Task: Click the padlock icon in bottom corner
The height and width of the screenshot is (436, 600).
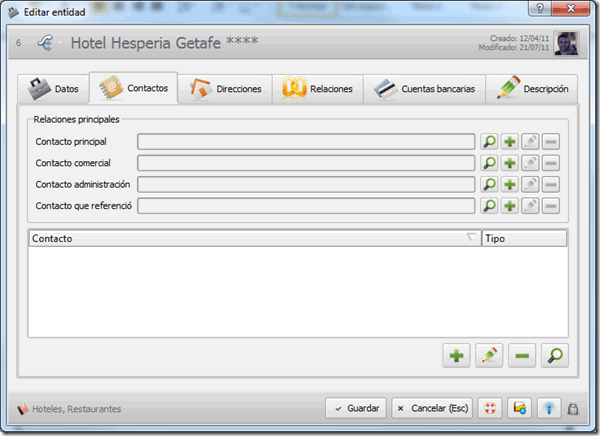Action: point(573,409)
